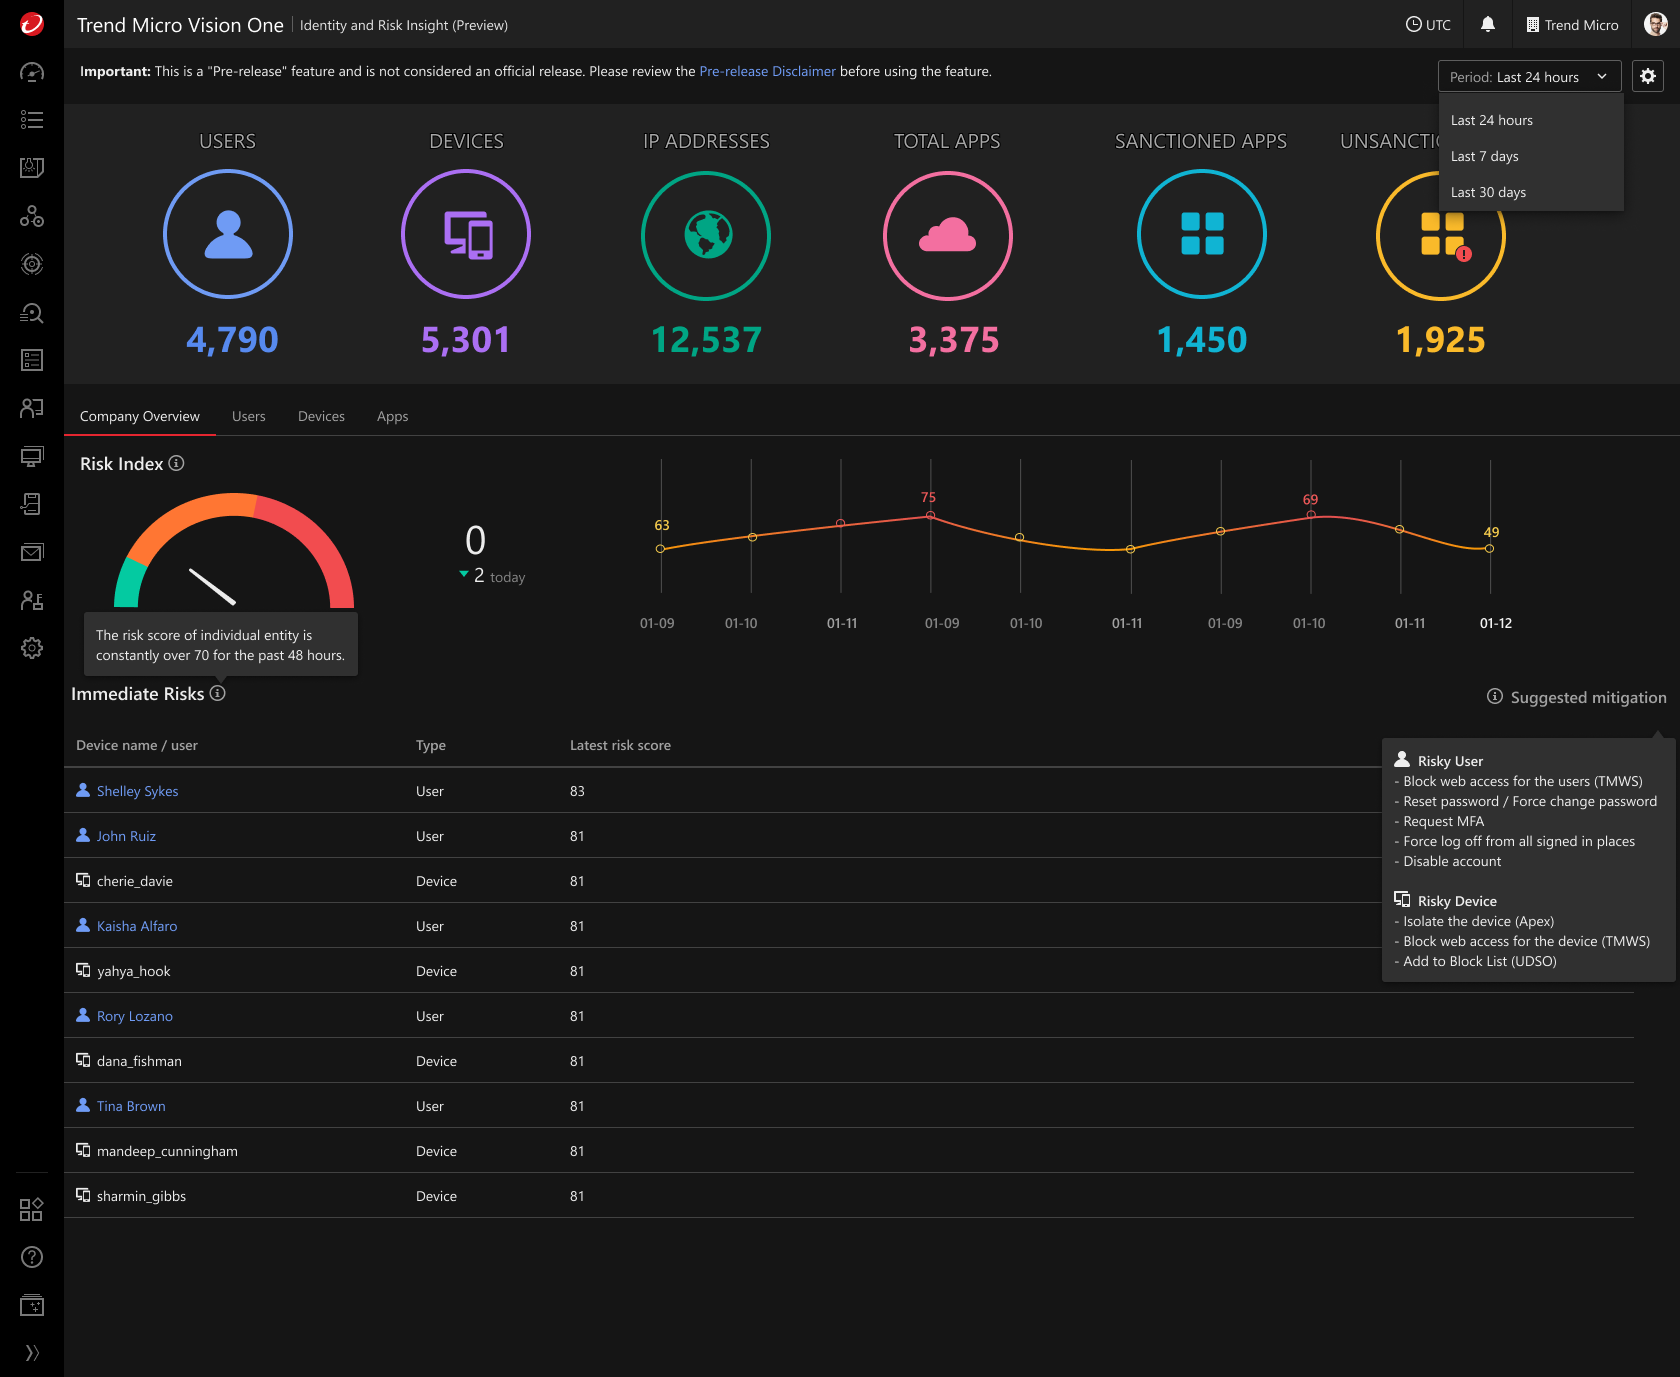Click the user avatar at top right

[1655, 25]
